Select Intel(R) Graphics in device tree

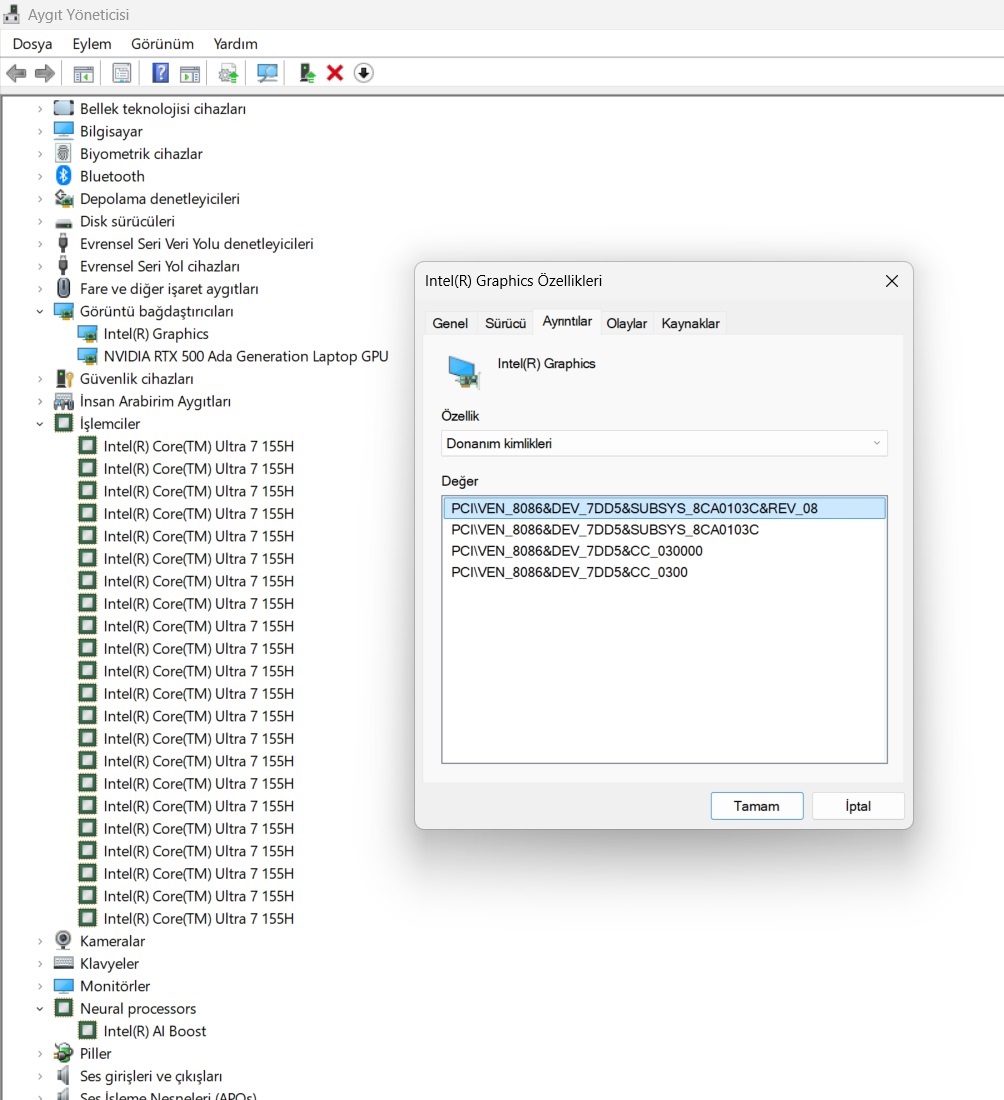click(156, 334)
